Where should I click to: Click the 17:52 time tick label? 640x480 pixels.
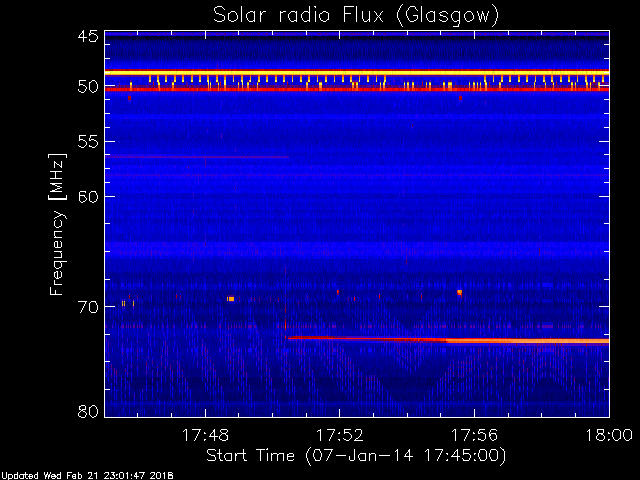point(340,435)
